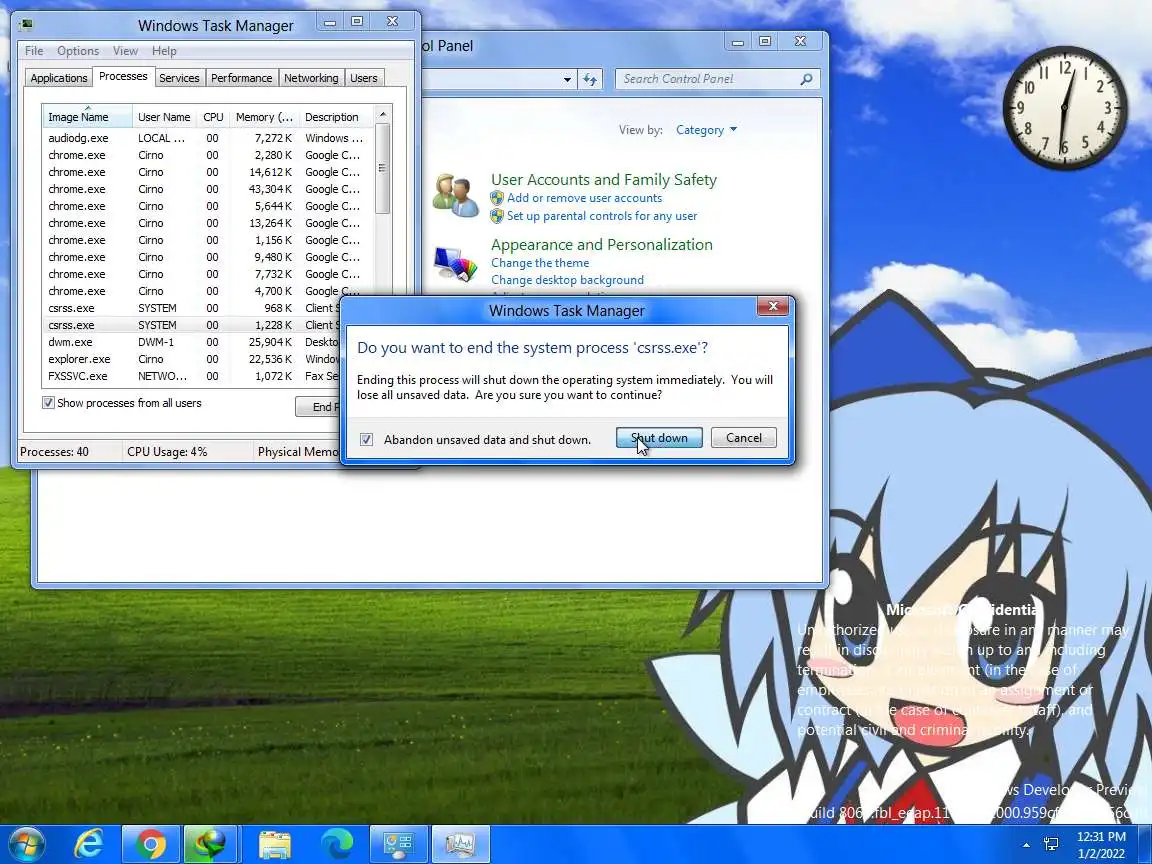Open the Start menu orb
The image size is (1152, 864).
24,844
